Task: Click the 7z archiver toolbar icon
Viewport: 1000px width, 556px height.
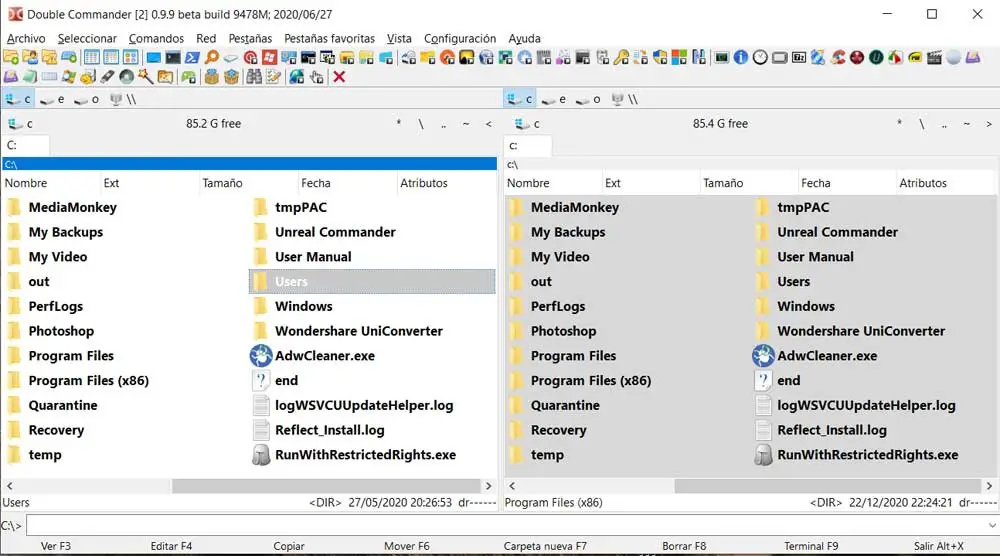Action: 798,57
